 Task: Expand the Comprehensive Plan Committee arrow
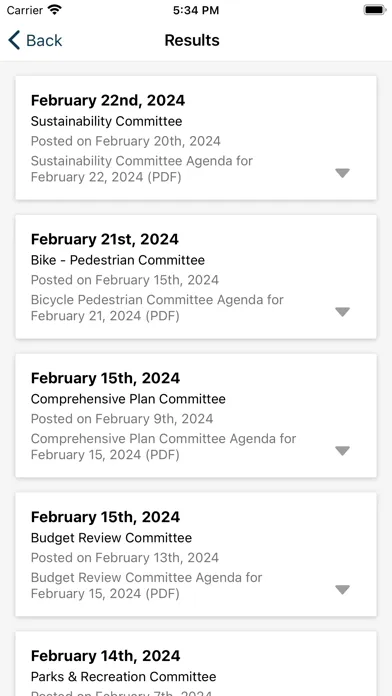(342, 451)
